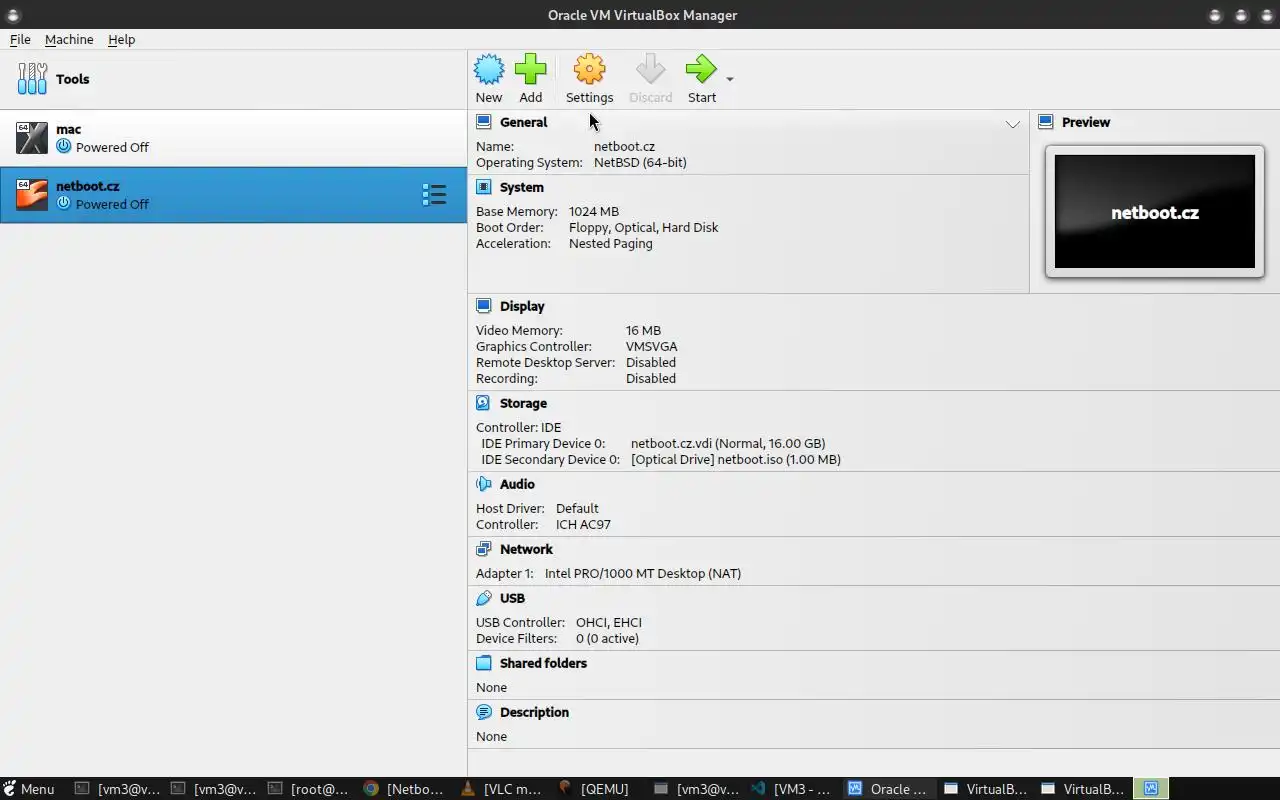Open the Storage settings heading link
This screenshot has height=800, width=1280.
point(523,403)
